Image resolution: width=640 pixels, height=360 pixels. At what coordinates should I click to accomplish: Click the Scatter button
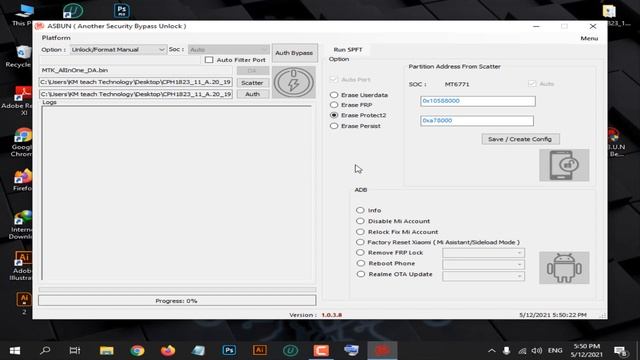coord(252,82)
